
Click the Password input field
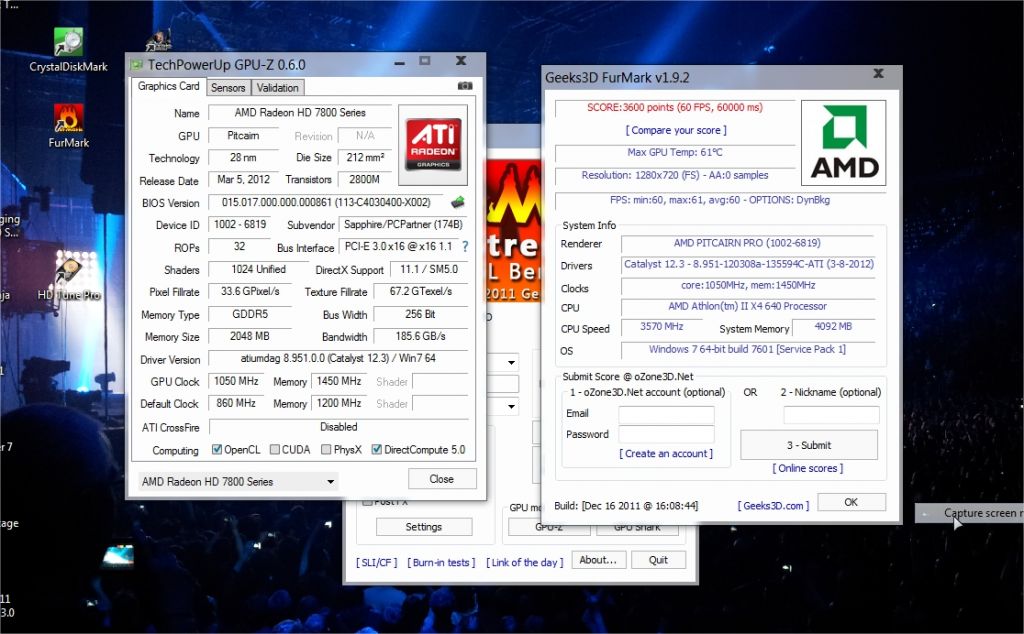click(x=666, y=434)
